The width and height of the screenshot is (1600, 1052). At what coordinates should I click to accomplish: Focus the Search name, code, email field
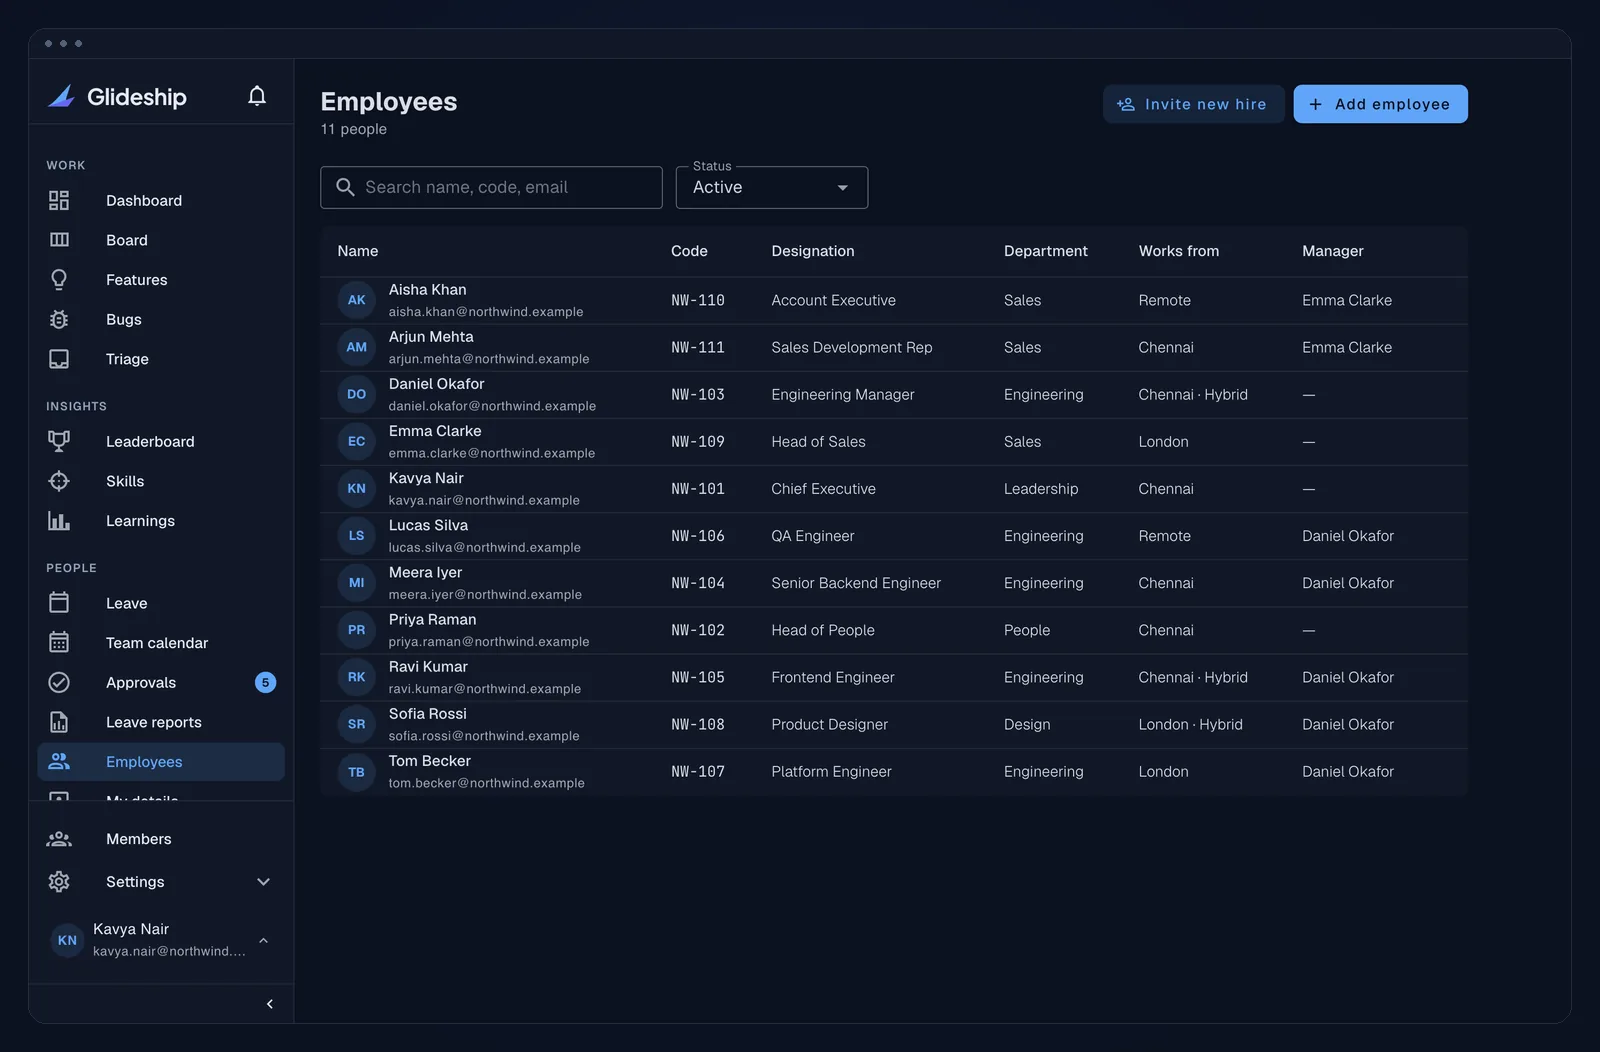click(491, 188)
